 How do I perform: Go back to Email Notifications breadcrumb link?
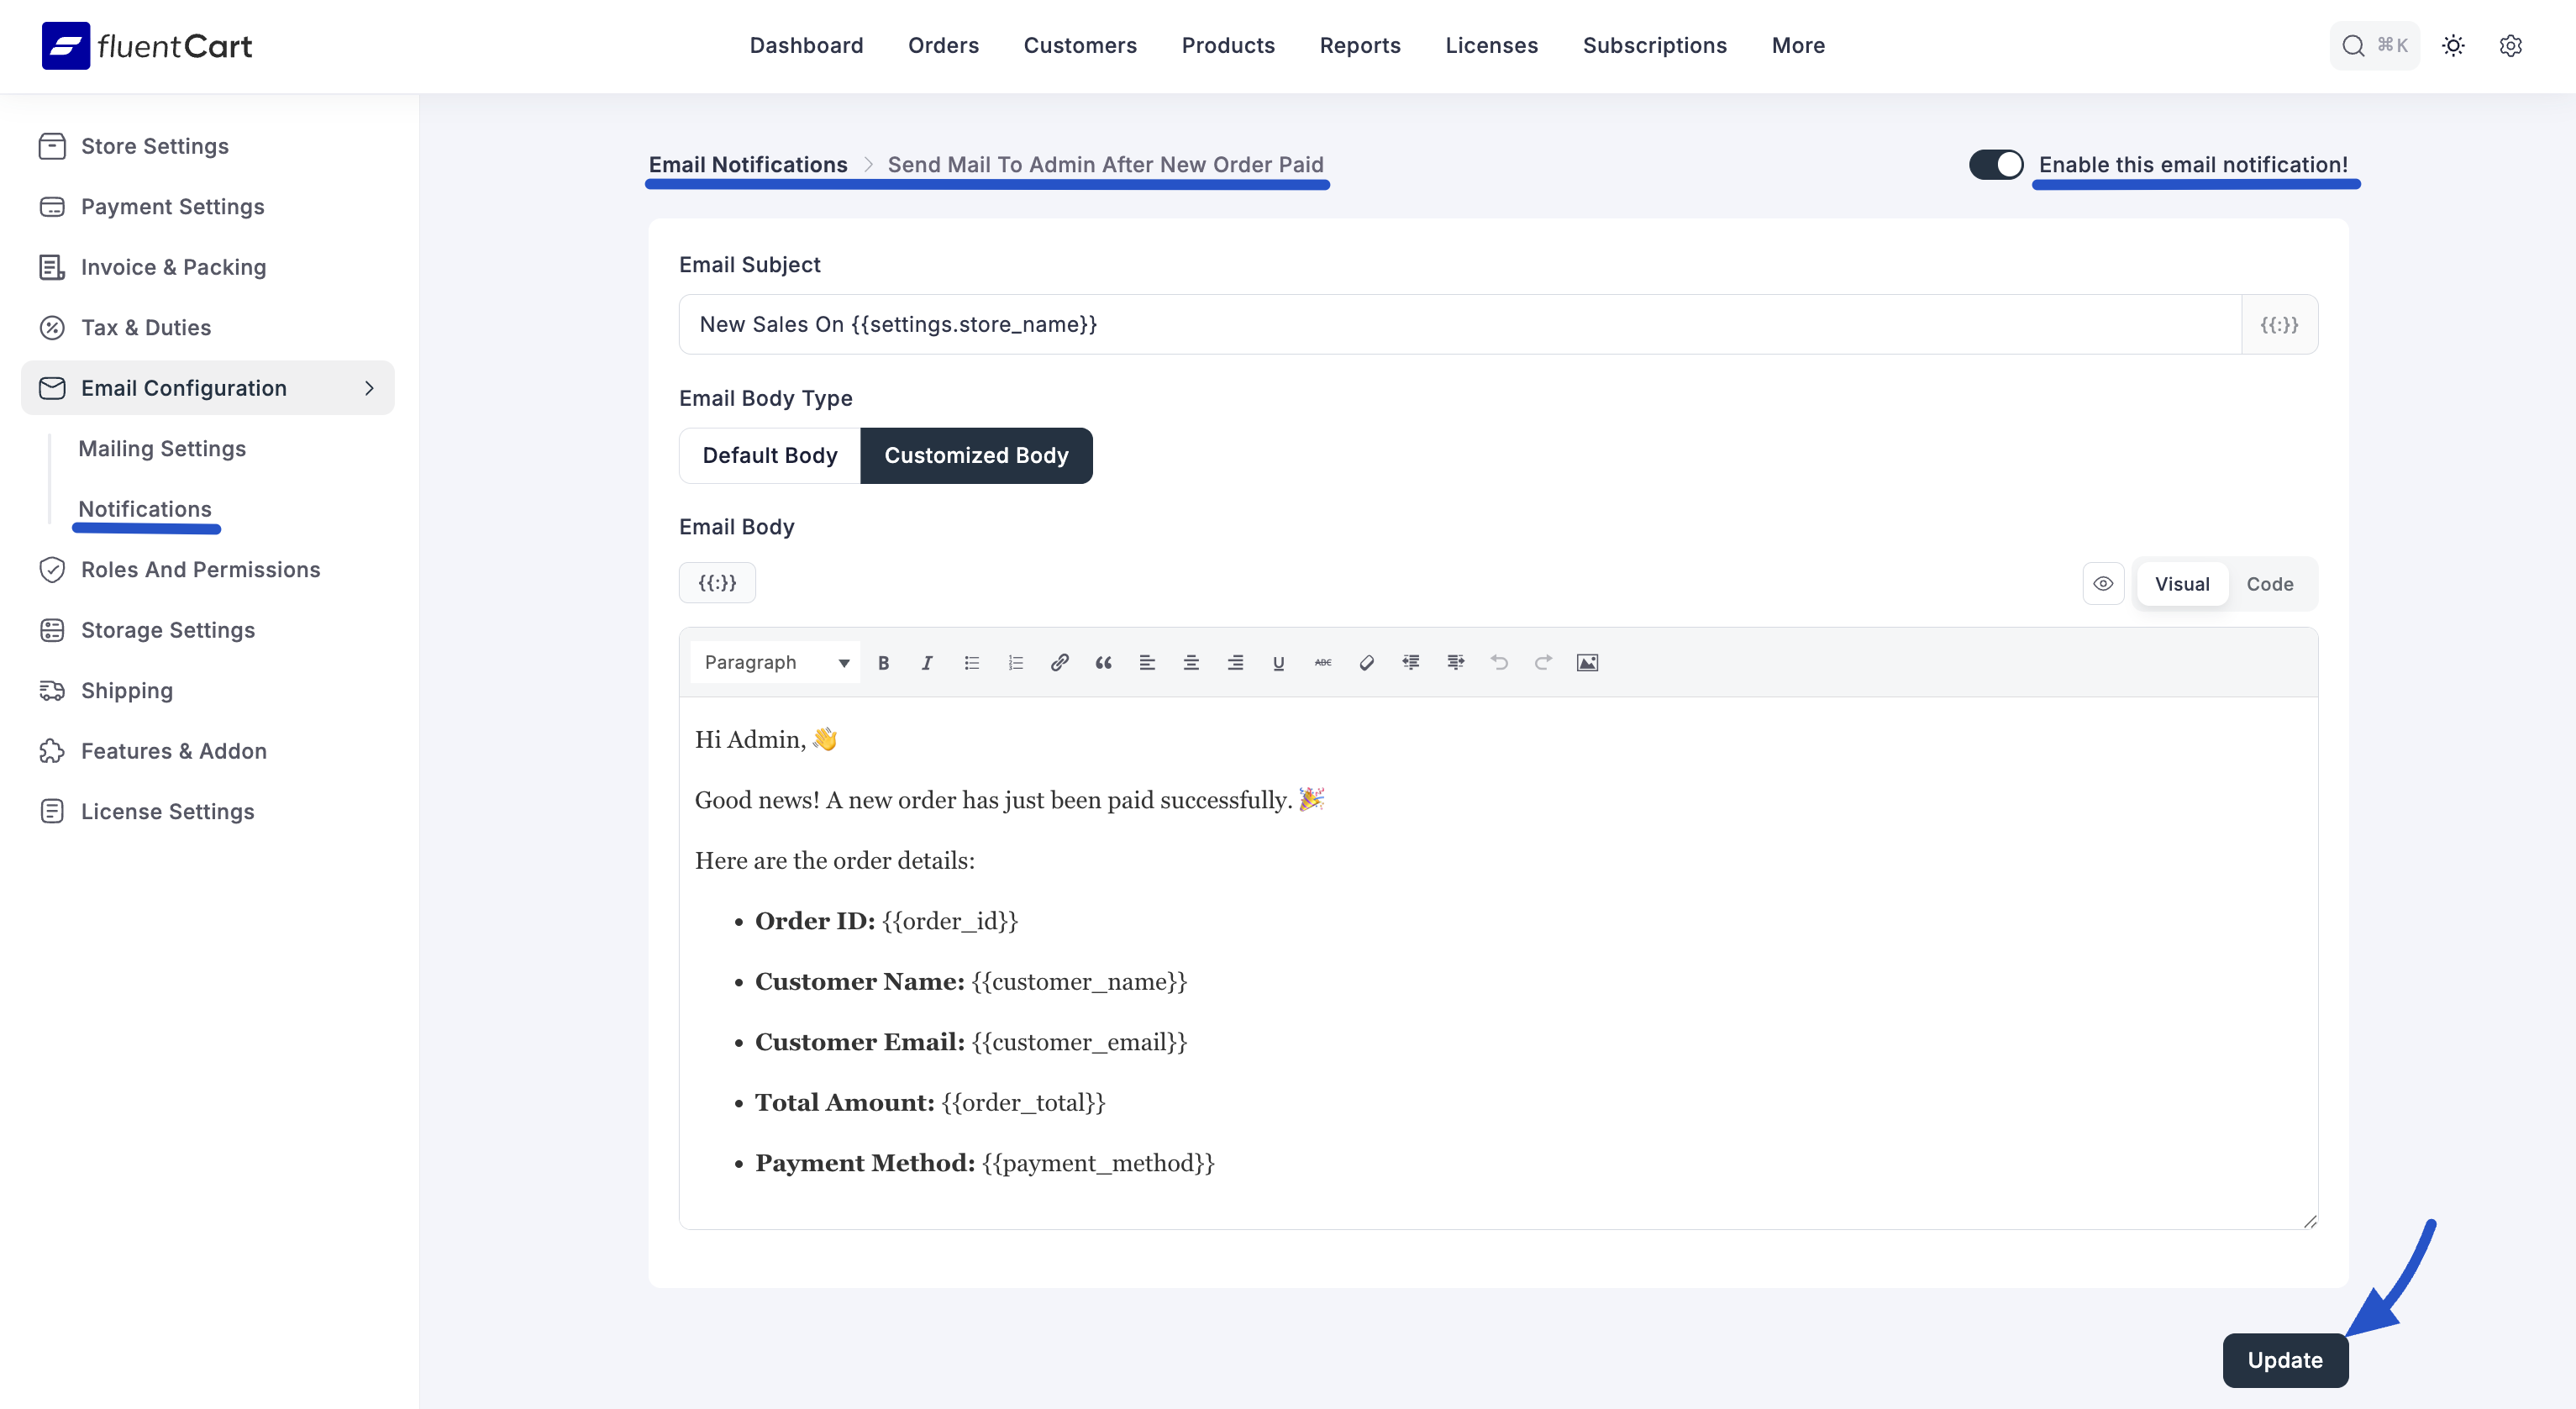coord(747,164)
